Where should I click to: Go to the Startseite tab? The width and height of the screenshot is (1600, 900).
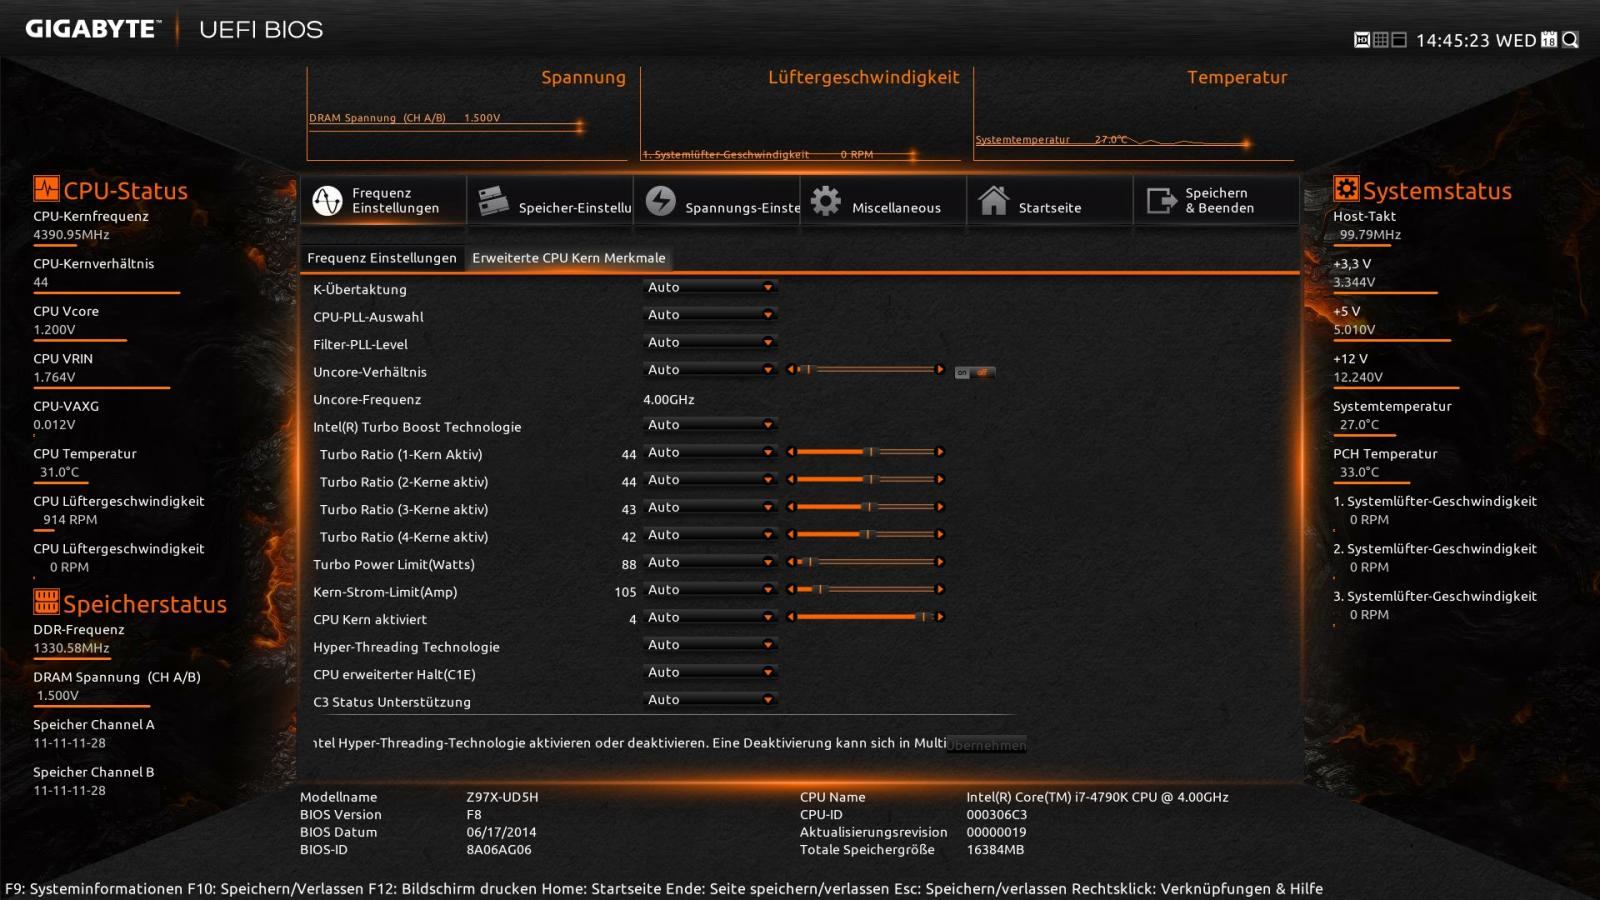click(x=1050, y=200)
